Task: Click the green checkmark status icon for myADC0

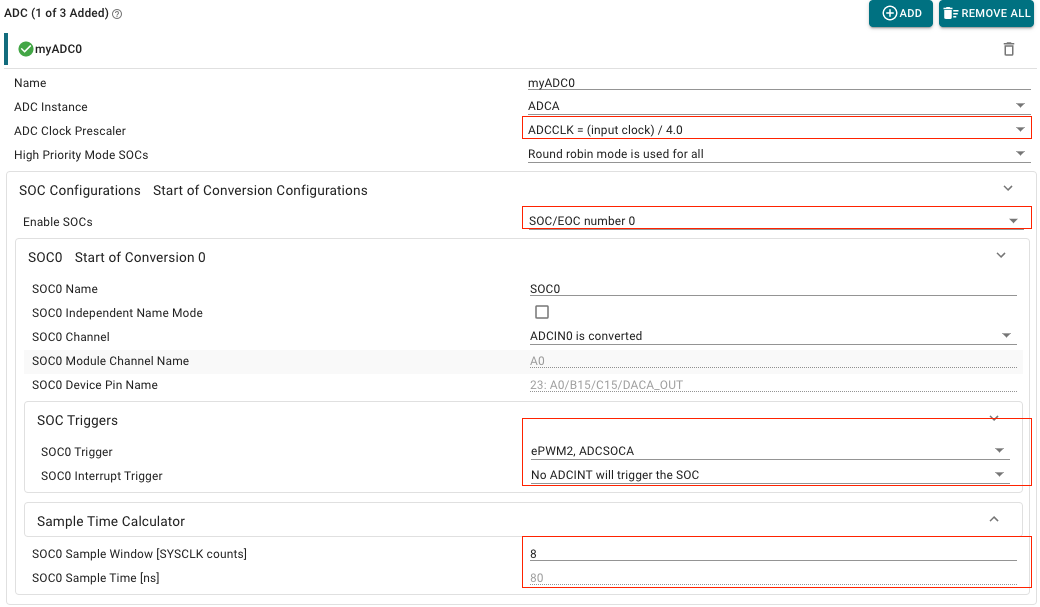Action: point(26,49)
